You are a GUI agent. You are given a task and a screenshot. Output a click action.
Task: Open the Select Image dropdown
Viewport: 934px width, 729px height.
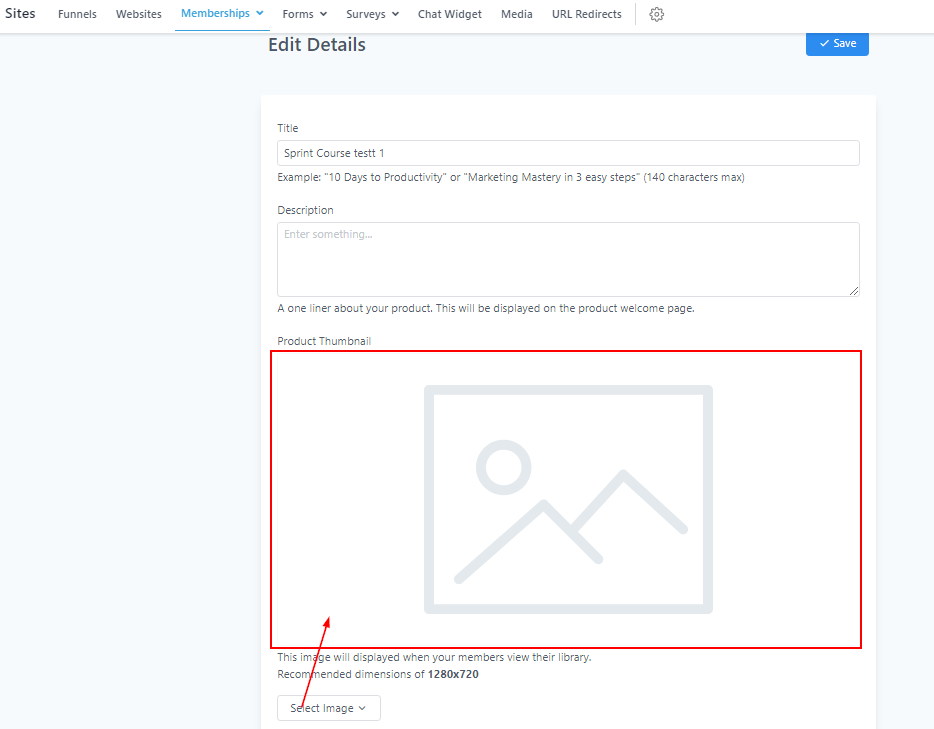point(328,708)
